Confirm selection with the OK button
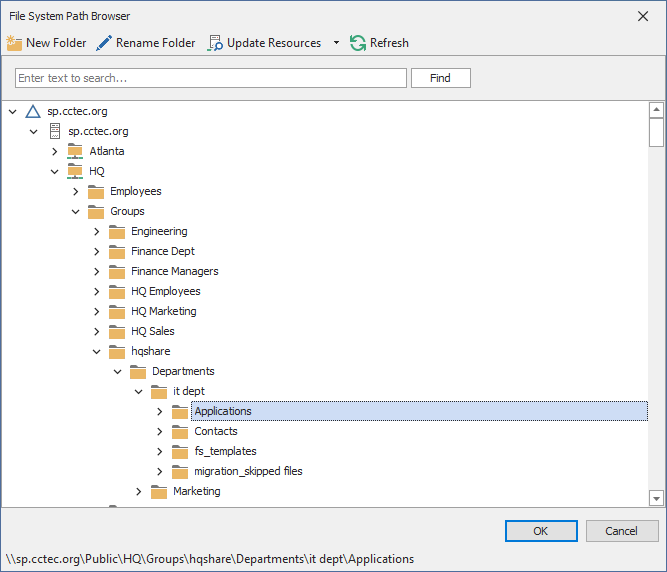Viewport: 667px width, 572px height. pyautogui.click(x=541, y=531)
